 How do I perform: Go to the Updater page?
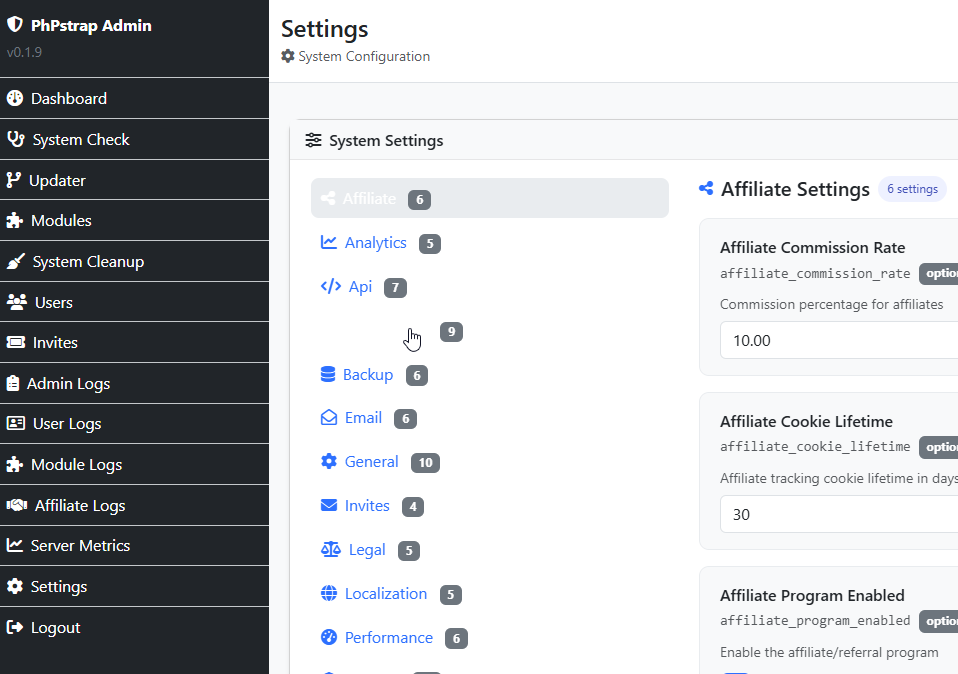[134, 180]
